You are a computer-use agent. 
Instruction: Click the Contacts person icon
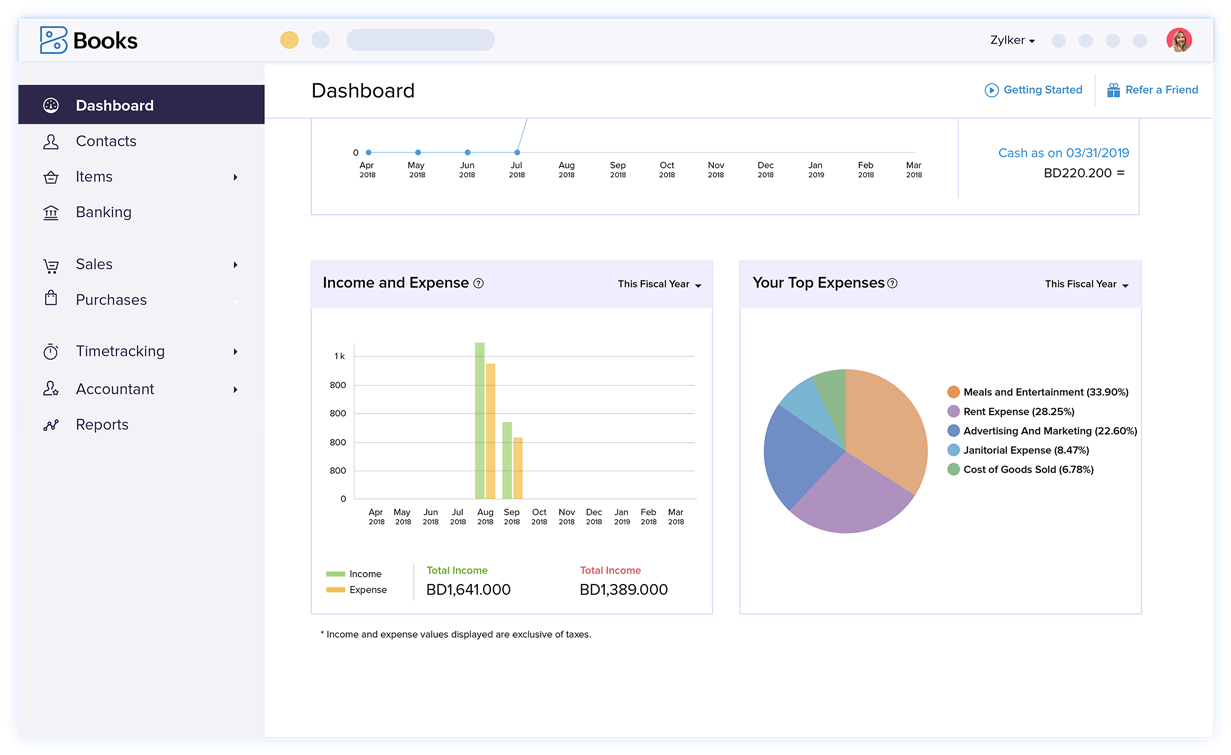[x=51, y=141]
